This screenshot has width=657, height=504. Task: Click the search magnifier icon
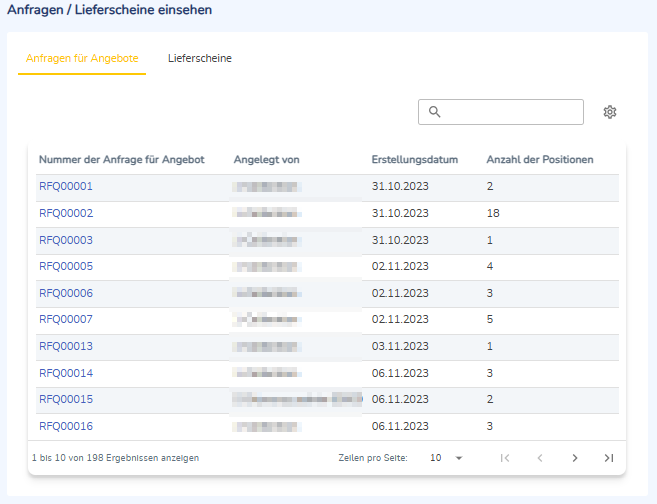point(435,112)
